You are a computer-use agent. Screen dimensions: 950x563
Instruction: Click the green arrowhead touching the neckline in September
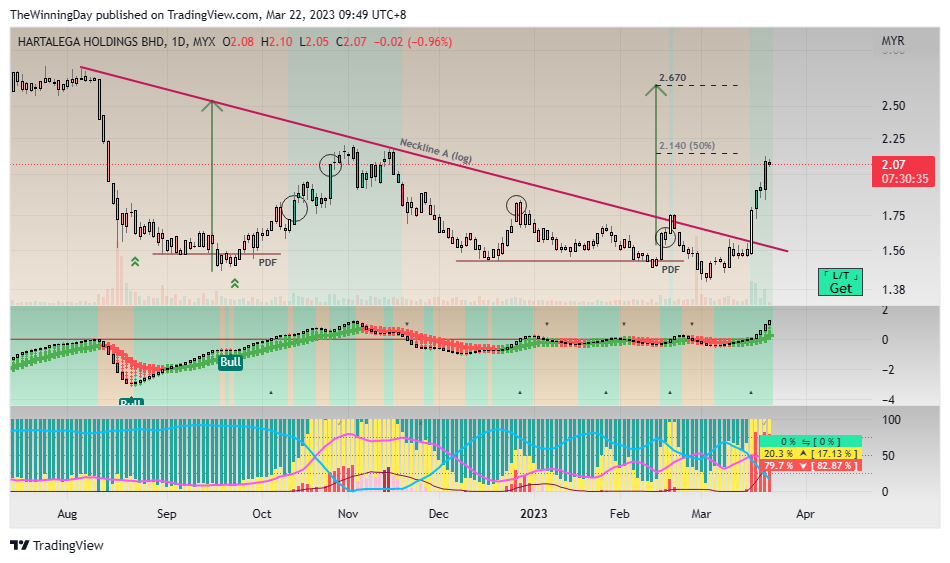211,105
